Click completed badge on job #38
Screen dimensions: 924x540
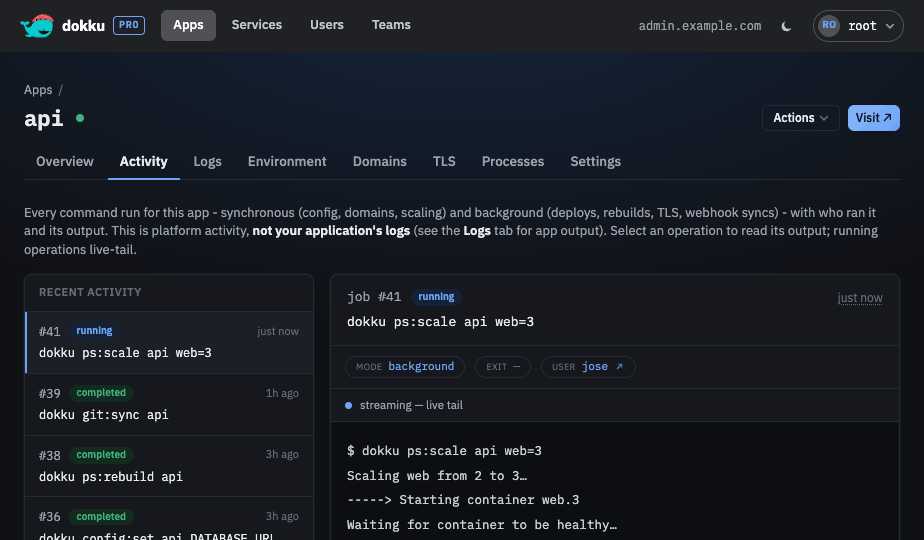click(101, 455)
